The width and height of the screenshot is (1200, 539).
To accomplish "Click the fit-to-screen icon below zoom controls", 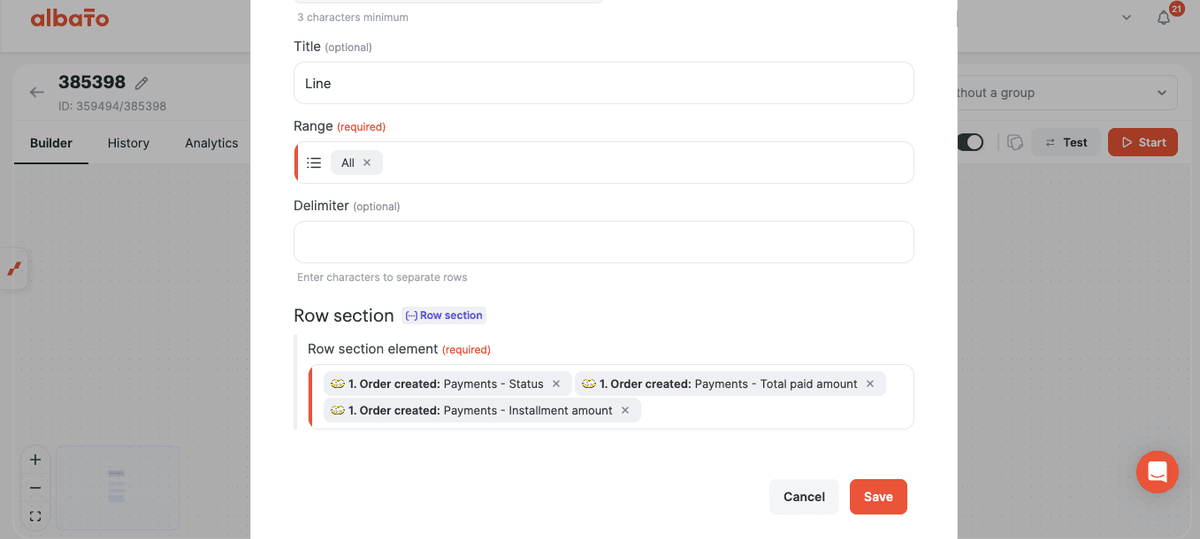I will point(35,516).
